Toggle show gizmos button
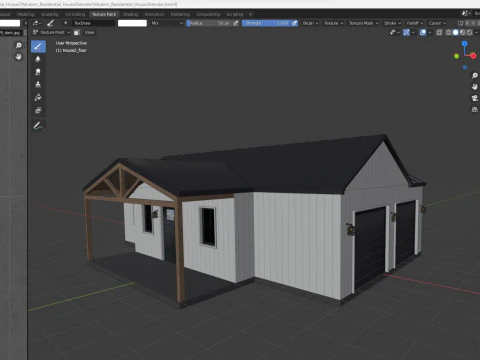The height and width of the screenshot is (360, 480). coord(406,32)
